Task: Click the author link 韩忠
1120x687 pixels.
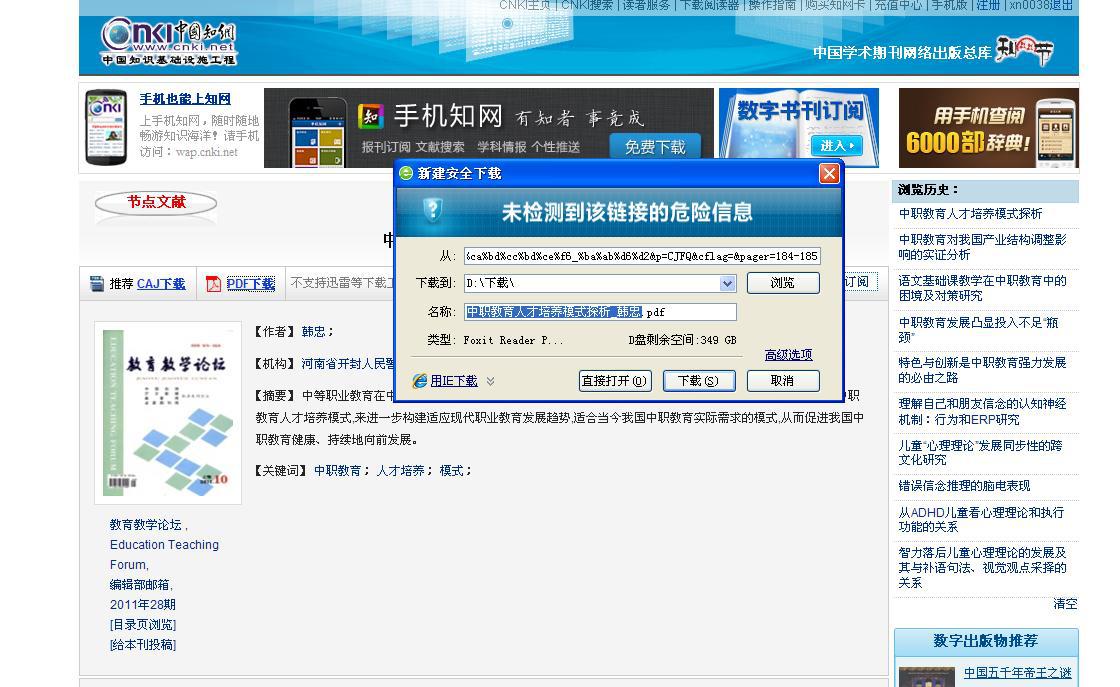Action: (x=314, y=331)
